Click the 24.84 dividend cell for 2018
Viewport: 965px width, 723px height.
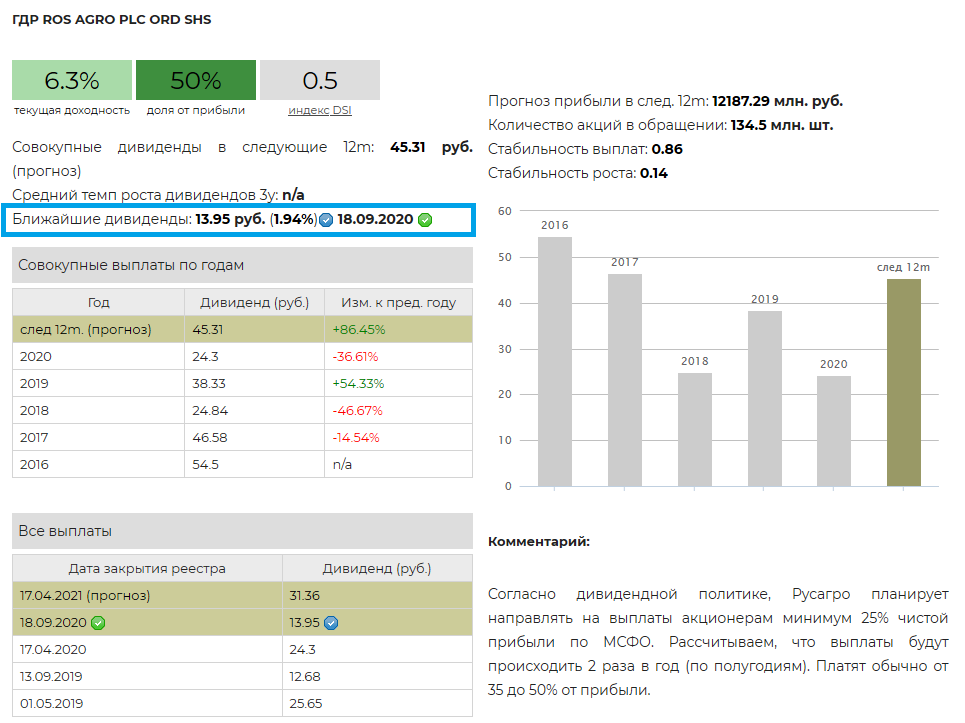pyautogui.click(x=254, y=410)
